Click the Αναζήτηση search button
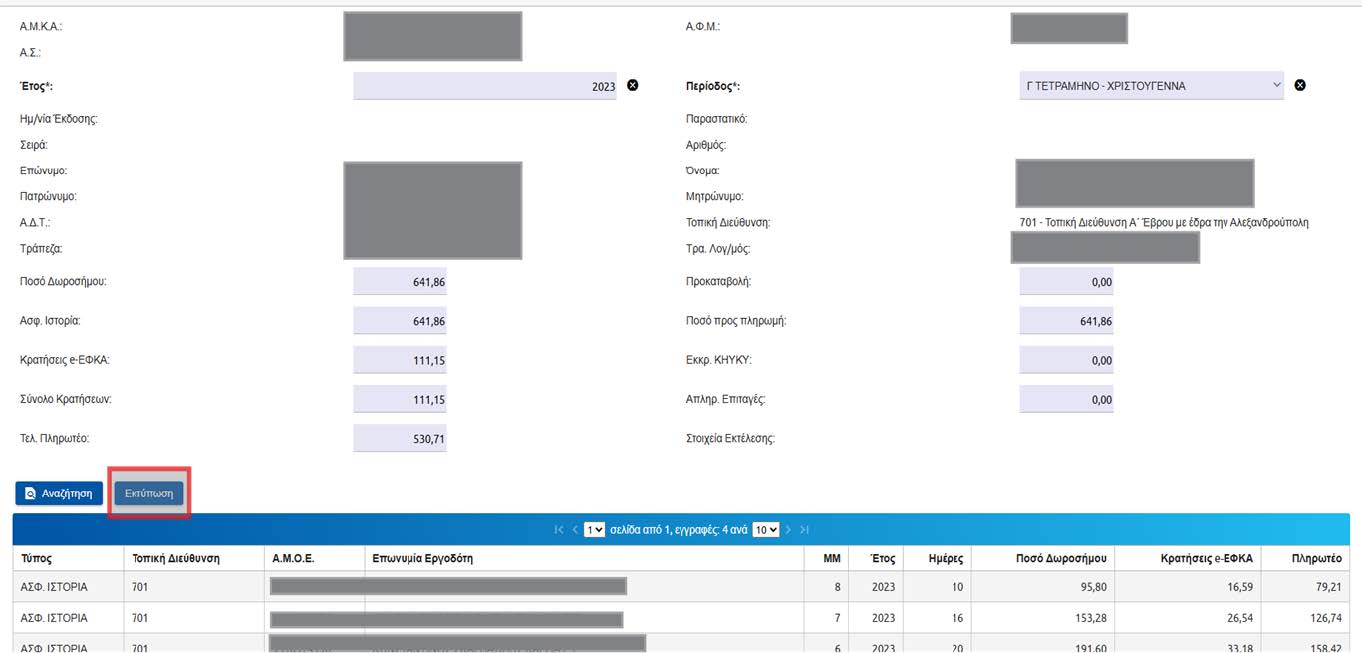Viewport: 1362px width, 653px height. (59, 493)
